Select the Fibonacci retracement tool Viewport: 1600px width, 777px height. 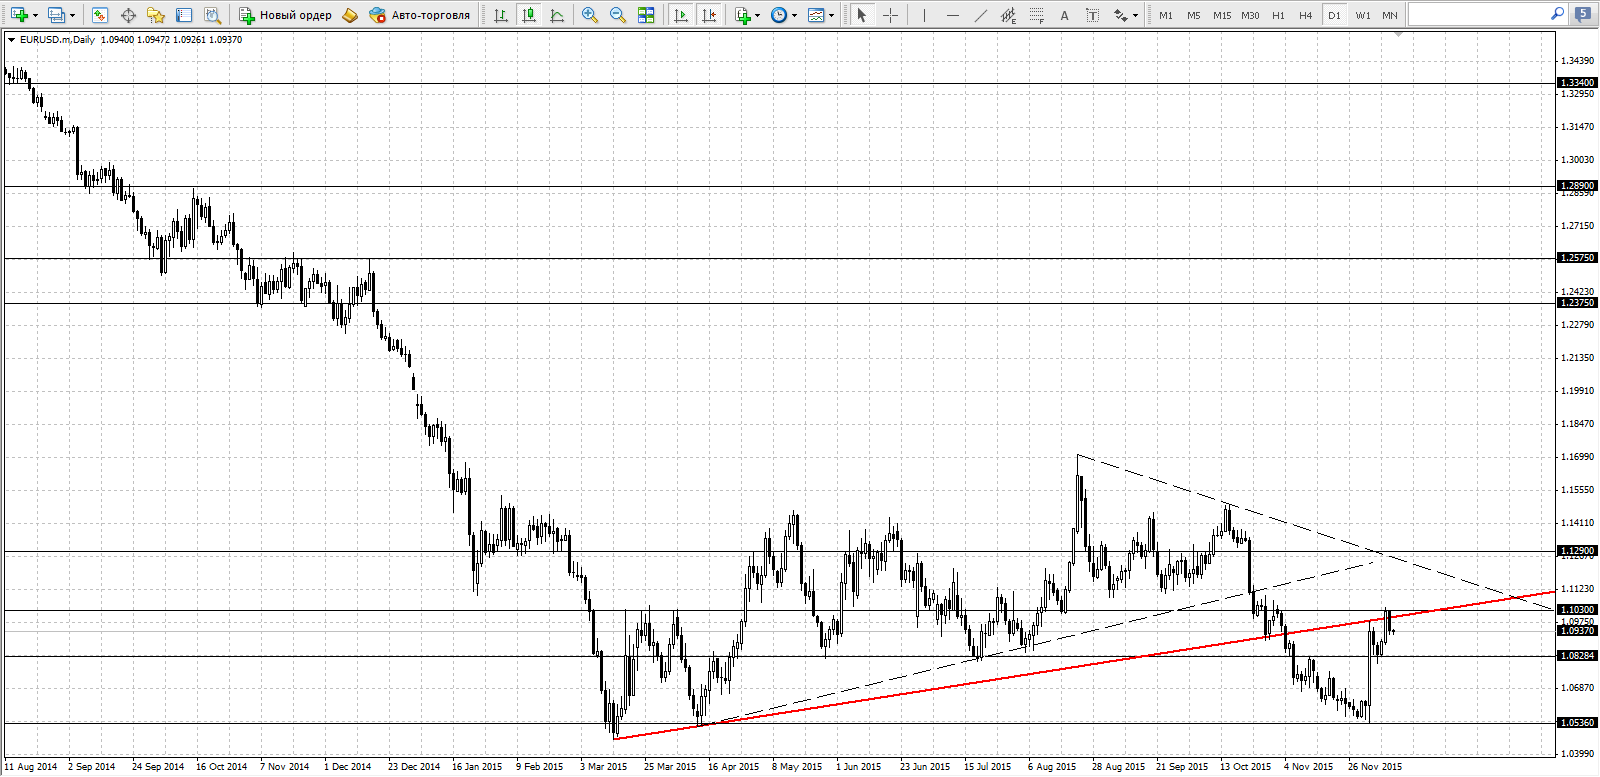click(x=1037, y=15)
